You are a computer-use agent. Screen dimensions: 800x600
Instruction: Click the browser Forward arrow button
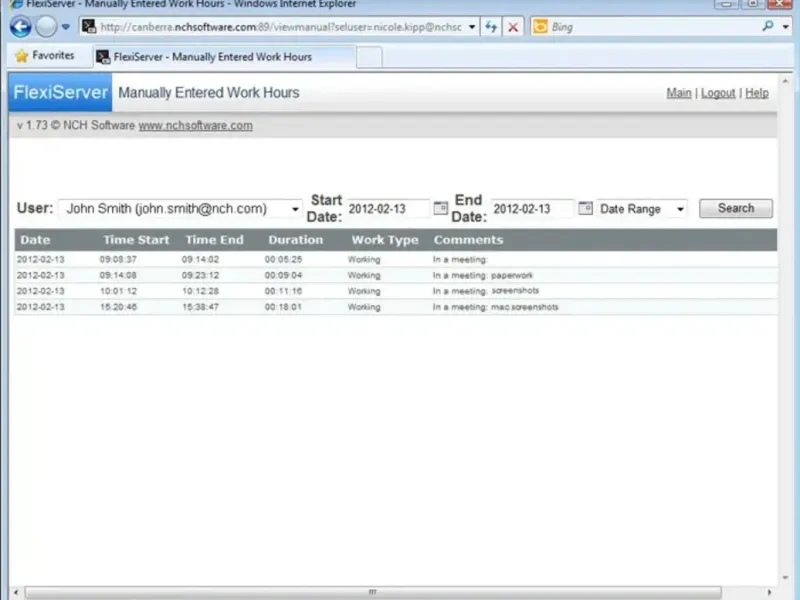pyautogui.click(x=46, y=27)
